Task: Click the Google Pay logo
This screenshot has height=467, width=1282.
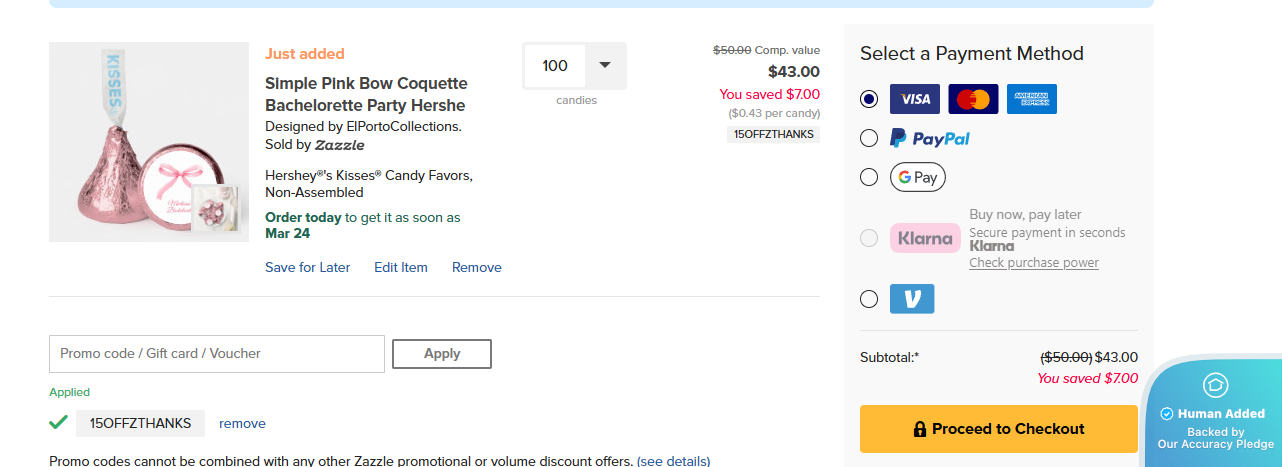Action: coord(917,177)
